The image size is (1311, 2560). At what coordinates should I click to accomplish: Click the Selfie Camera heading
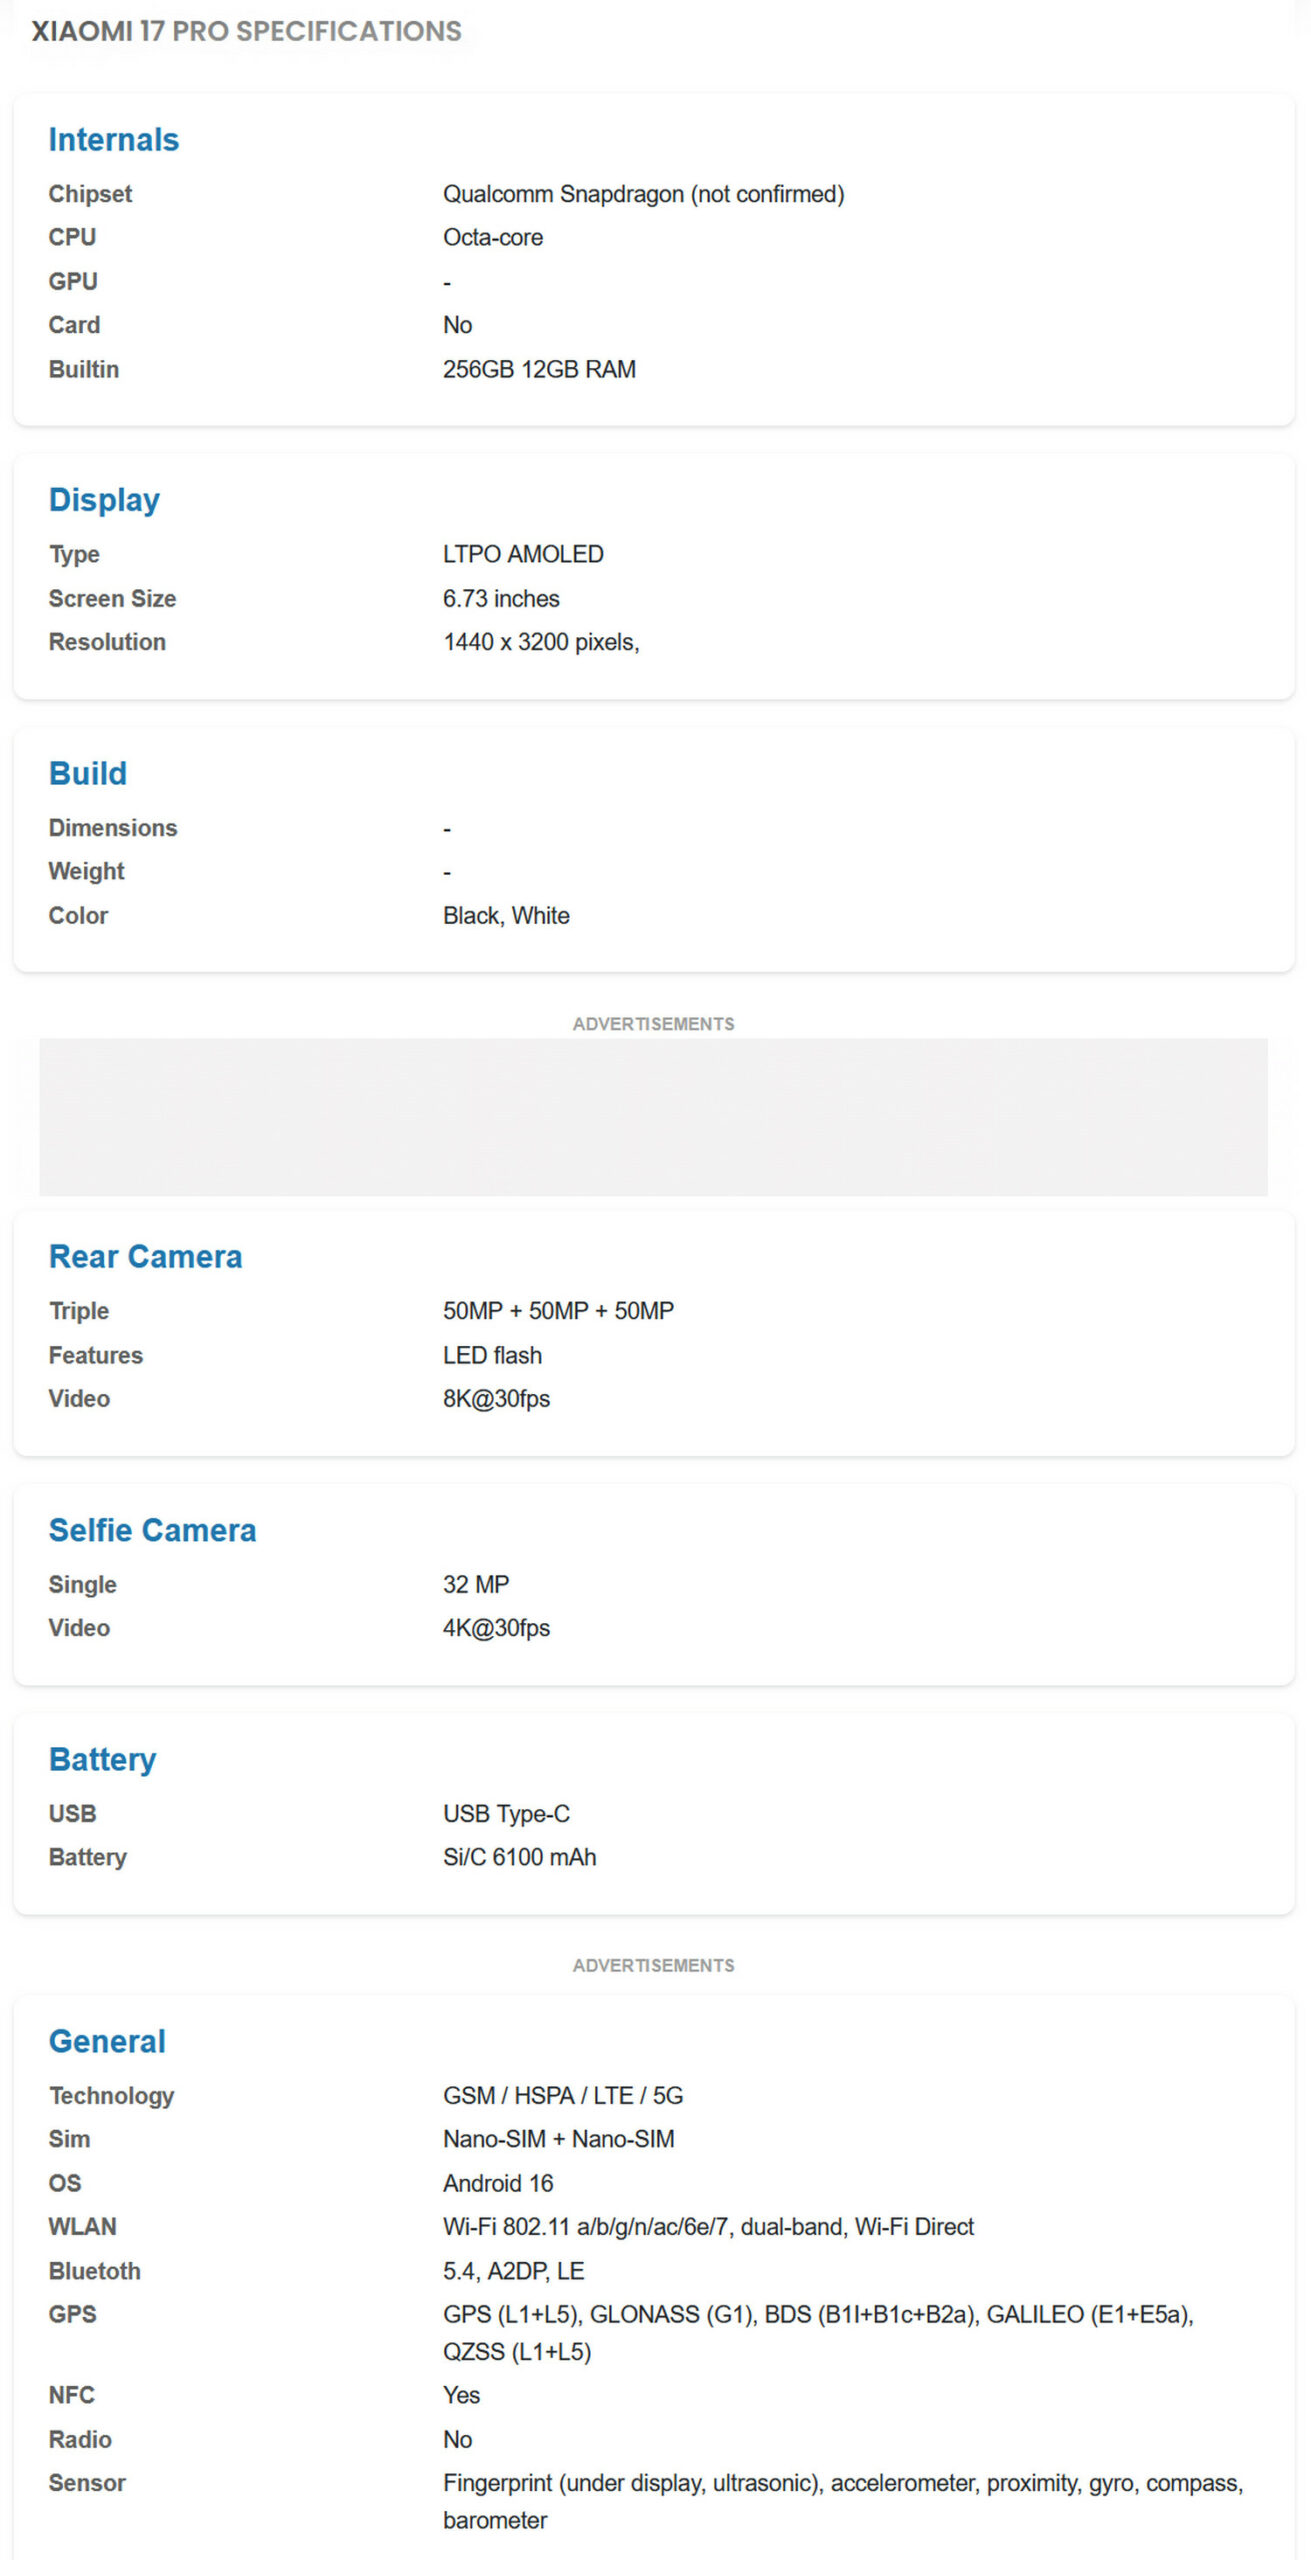tap(153, 1530)
